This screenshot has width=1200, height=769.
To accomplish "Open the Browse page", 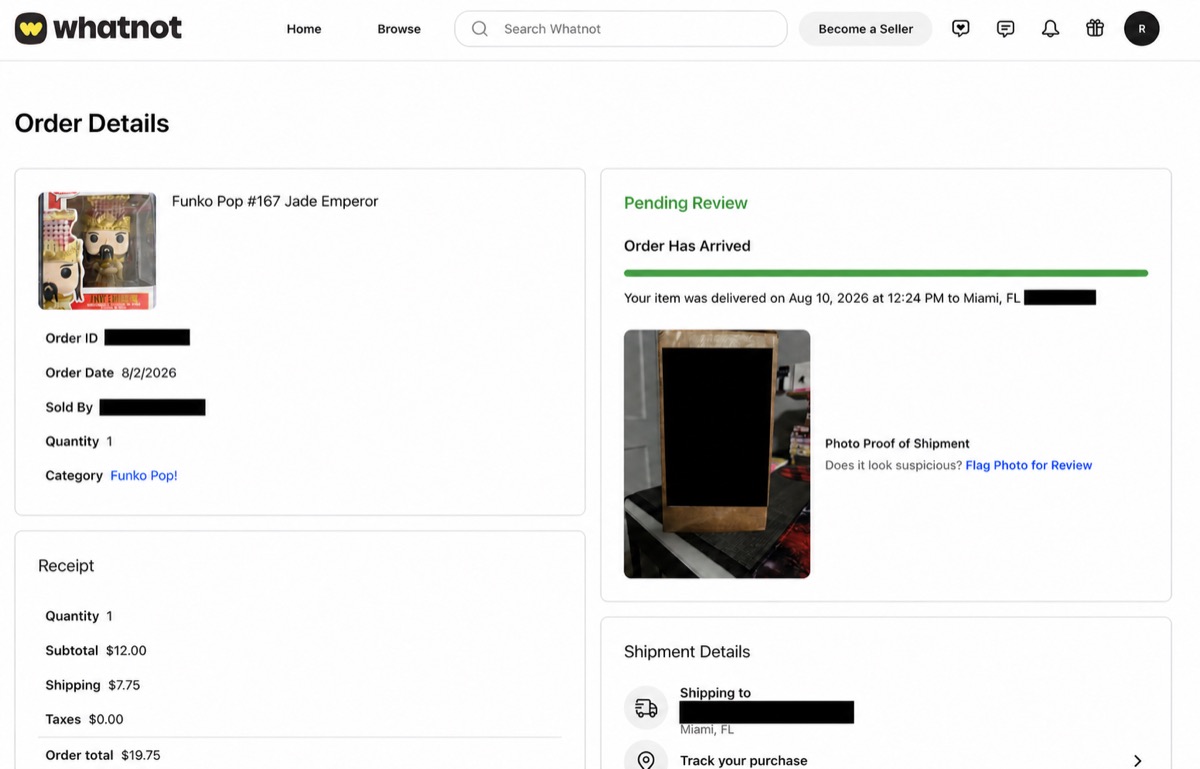I will (399, 29).
